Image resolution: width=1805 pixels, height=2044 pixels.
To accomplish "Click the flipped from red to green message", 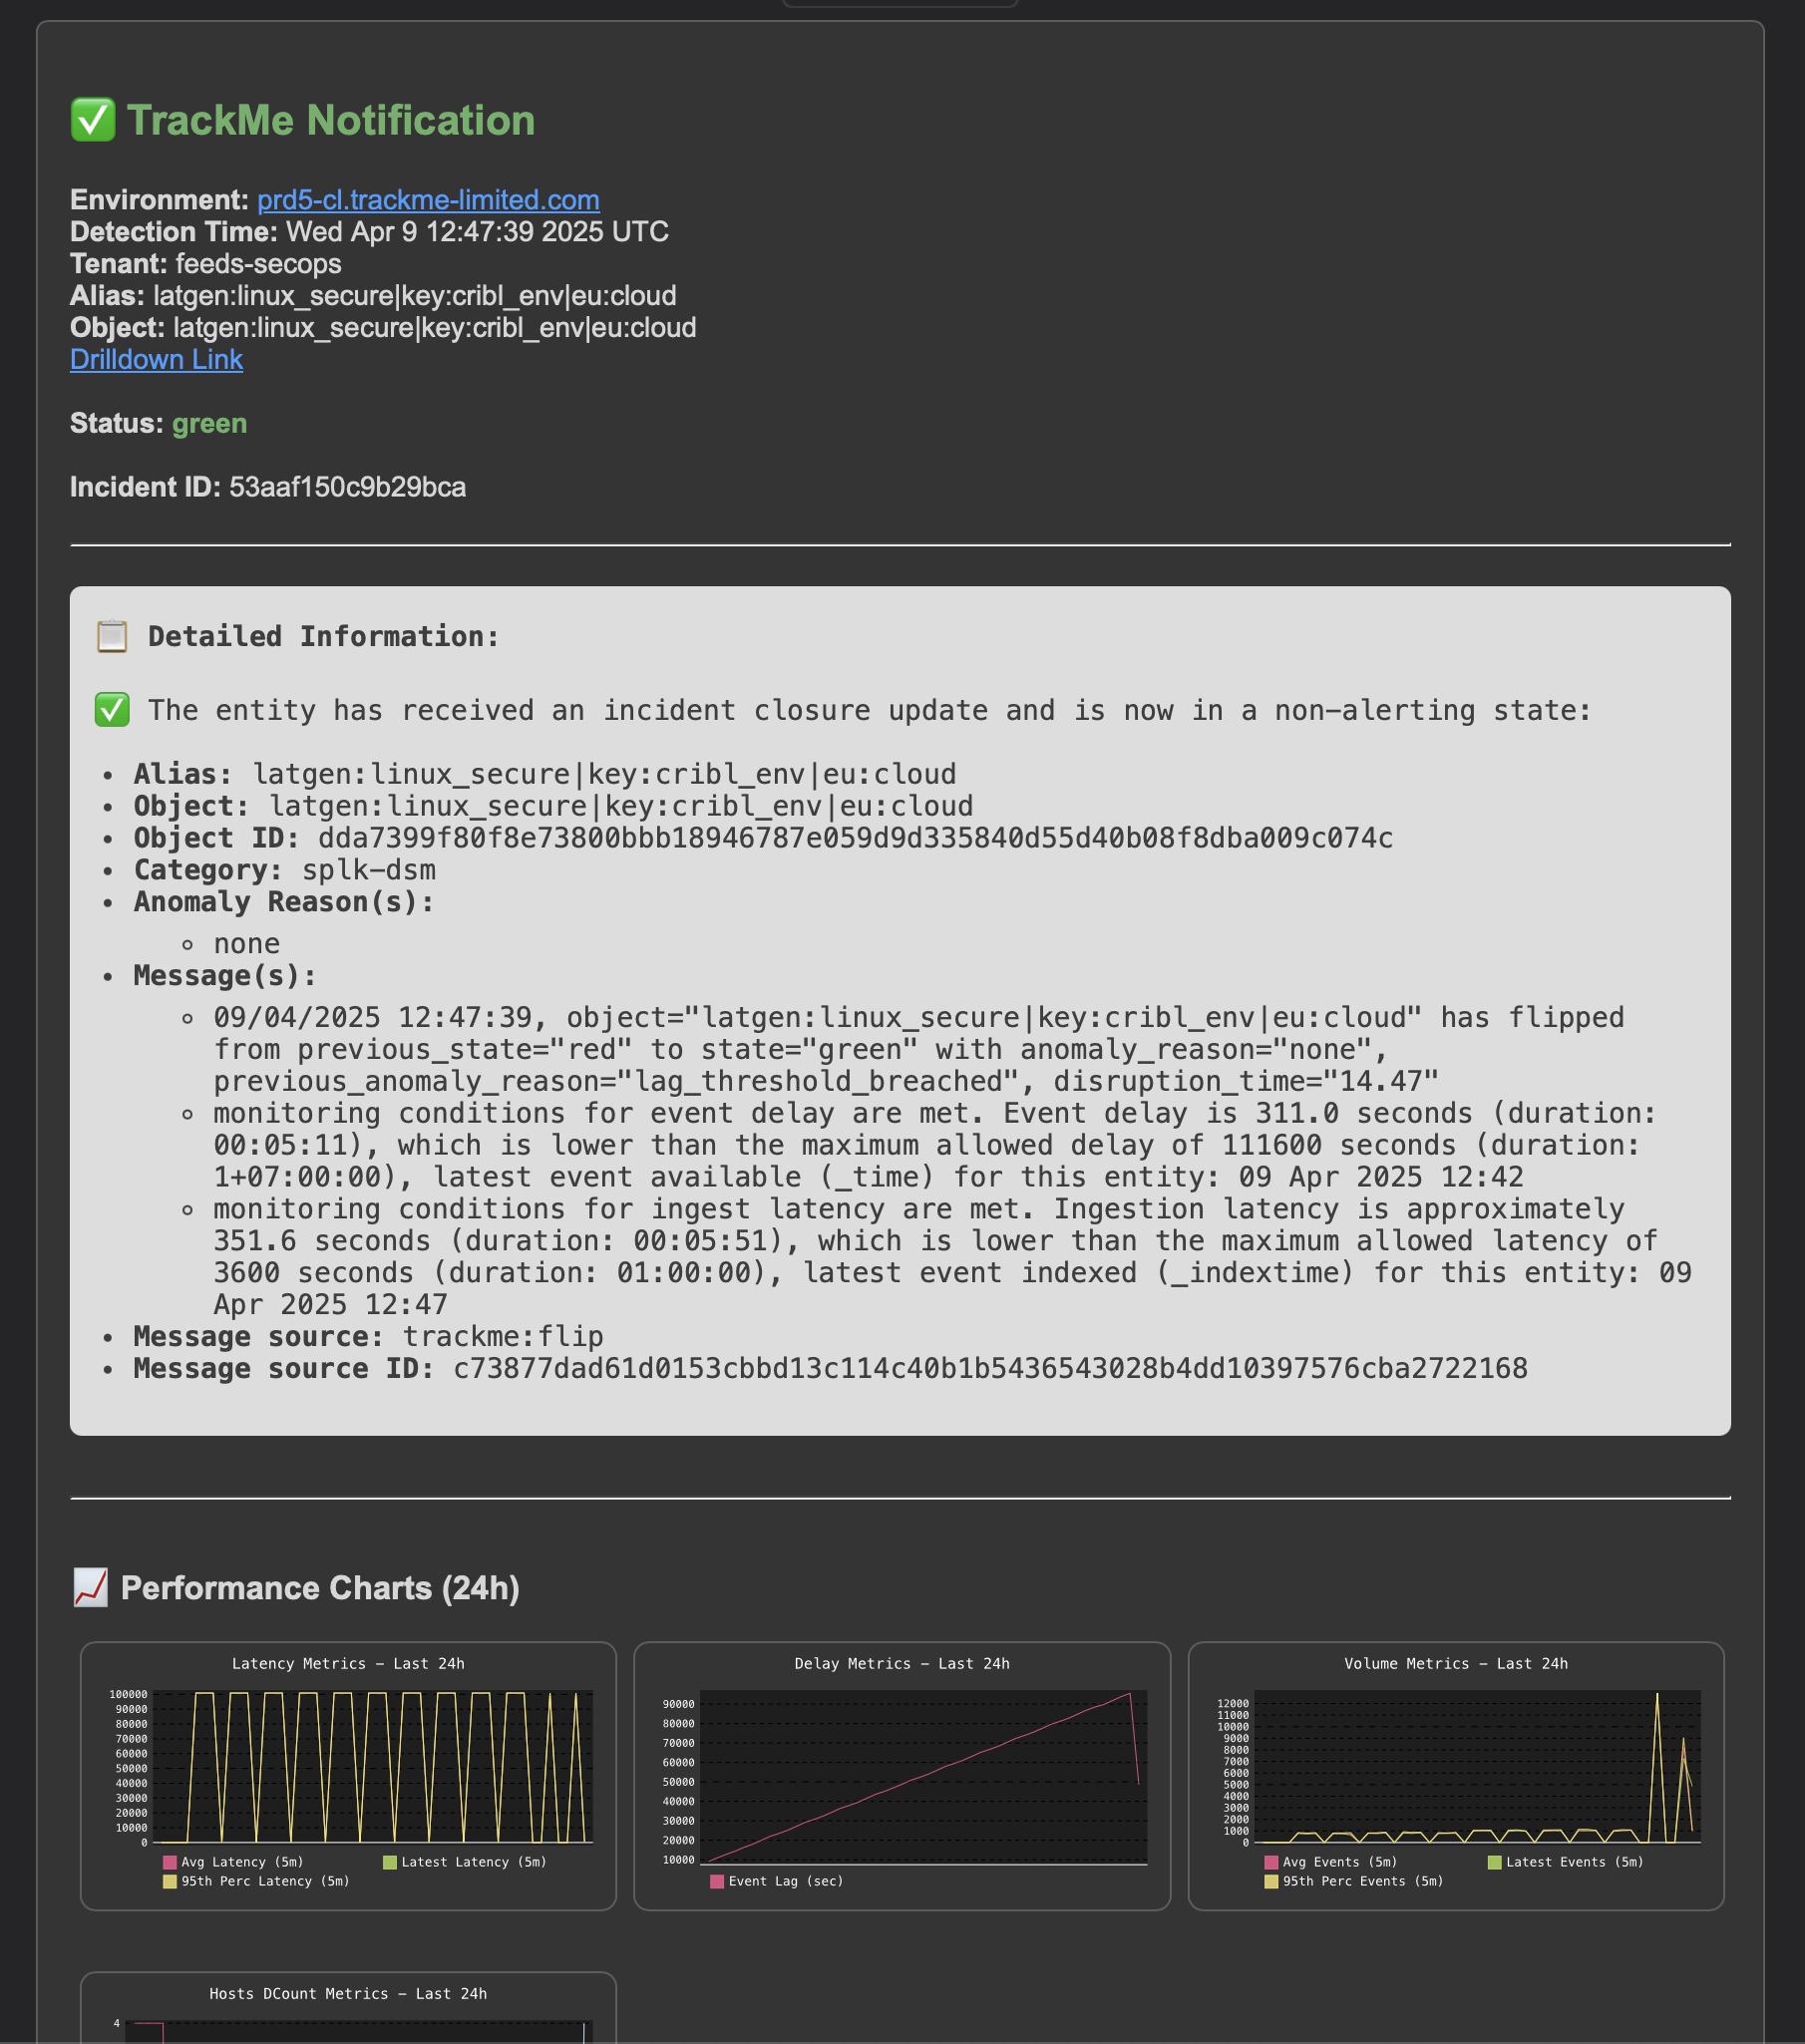I will click(x=919, y=1050).
